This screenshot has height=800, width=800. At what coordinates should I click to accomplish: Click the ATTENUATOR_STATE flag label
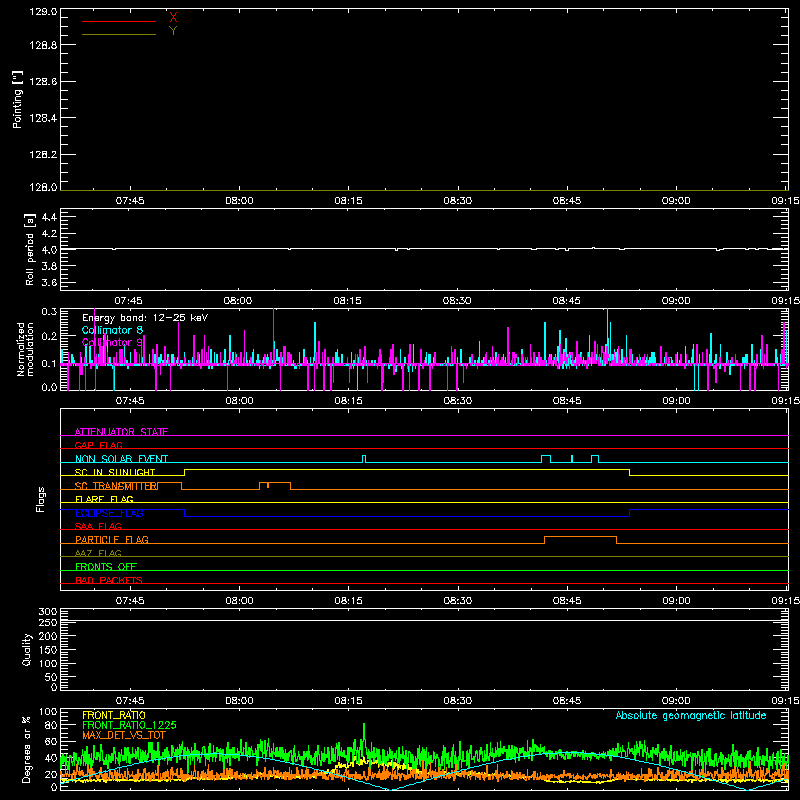click(x=121, y=432)
